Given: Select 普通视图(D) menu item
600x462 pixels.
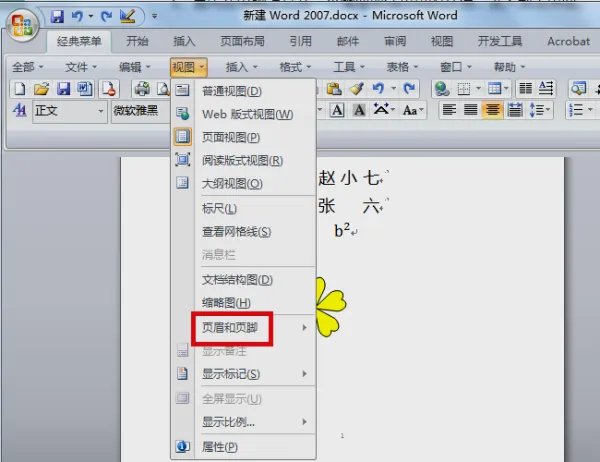Looking at the screenshot, I should click(244, 91).
